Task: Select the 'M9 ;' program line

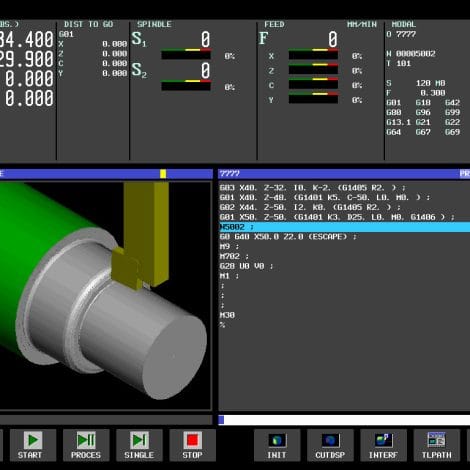Action: click(x=229, y=247)
